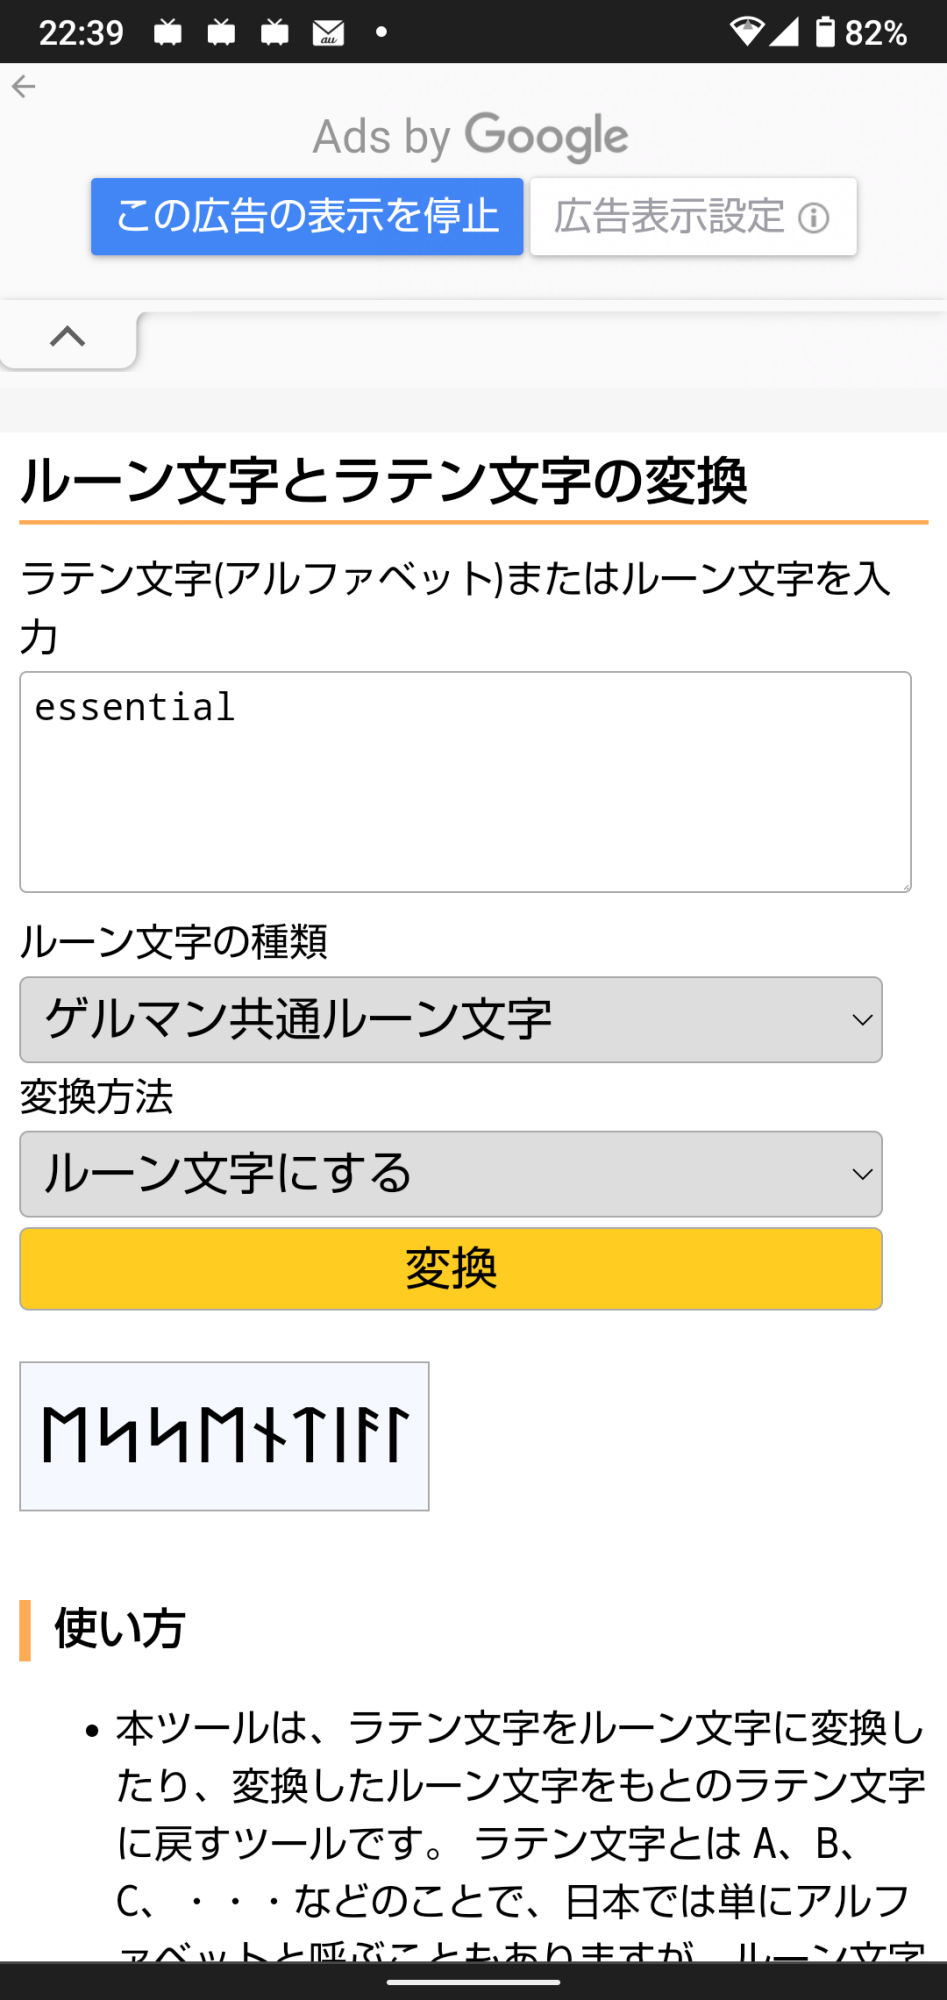Open the ルーン文字にする conversion method dropdown
This screenshot has height=2000, width=947.
point(451,1173)
